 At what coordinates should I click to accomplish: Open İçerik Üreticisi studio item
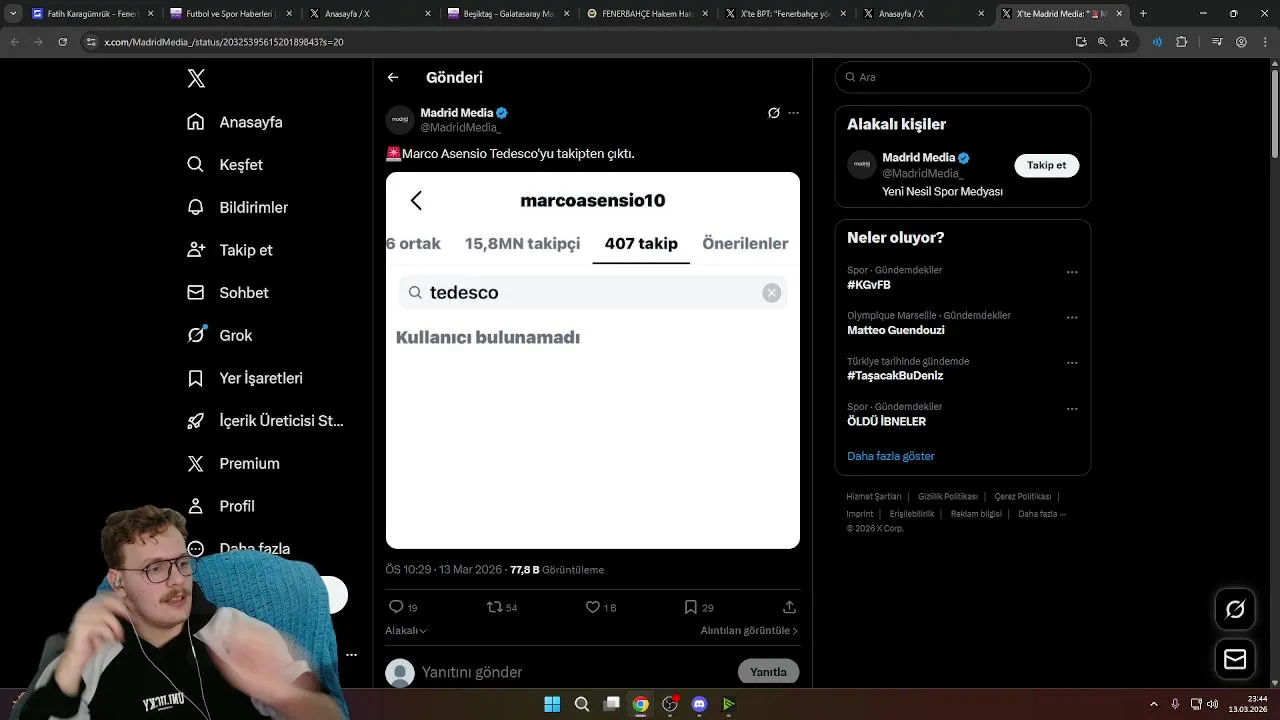(266, 421)
